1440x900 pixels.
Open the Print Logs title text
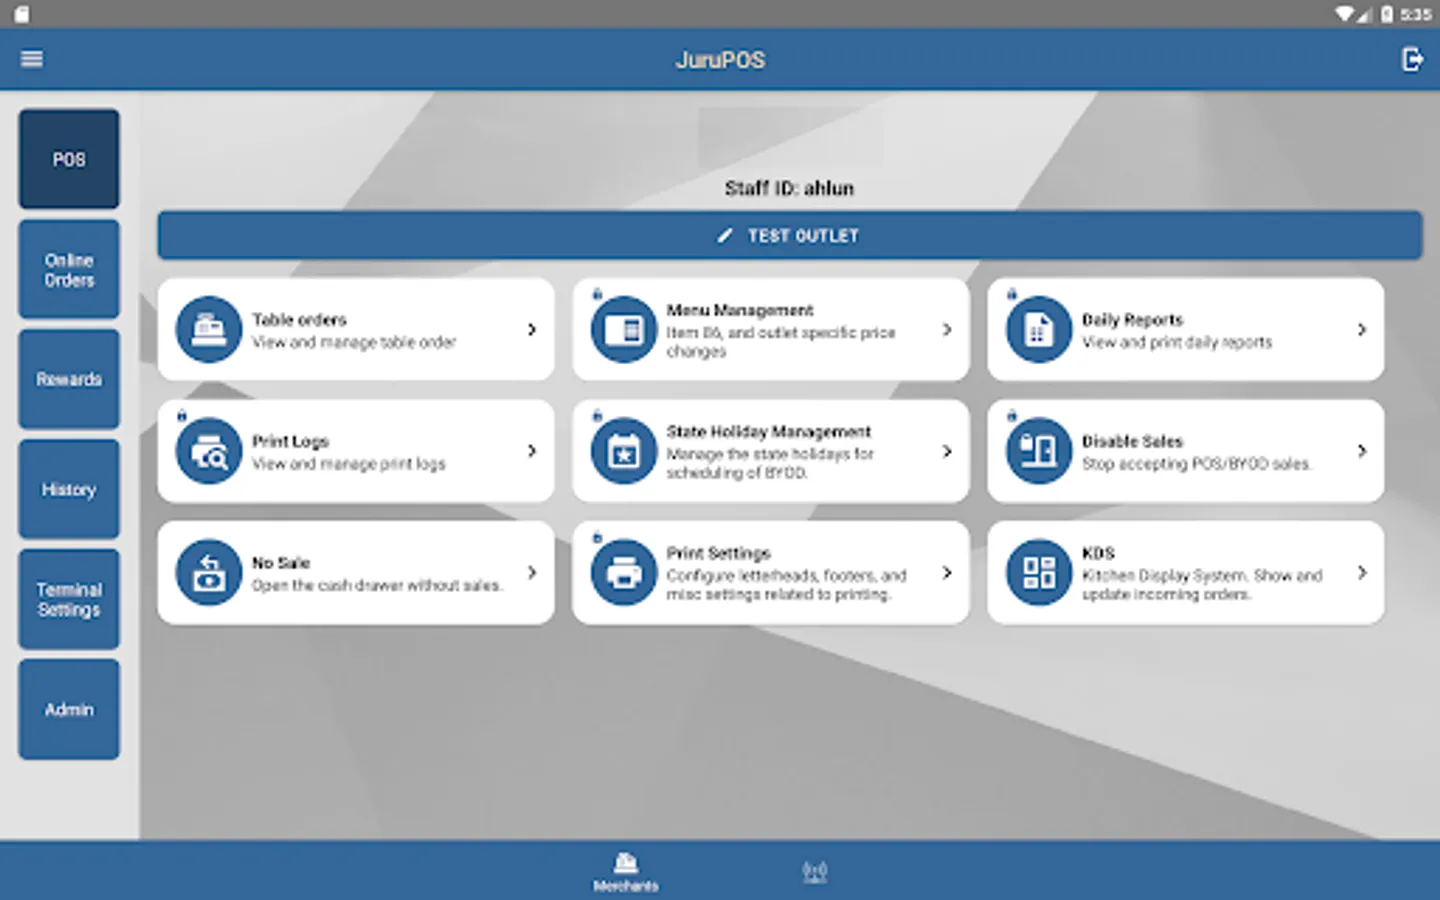point(290,441)
